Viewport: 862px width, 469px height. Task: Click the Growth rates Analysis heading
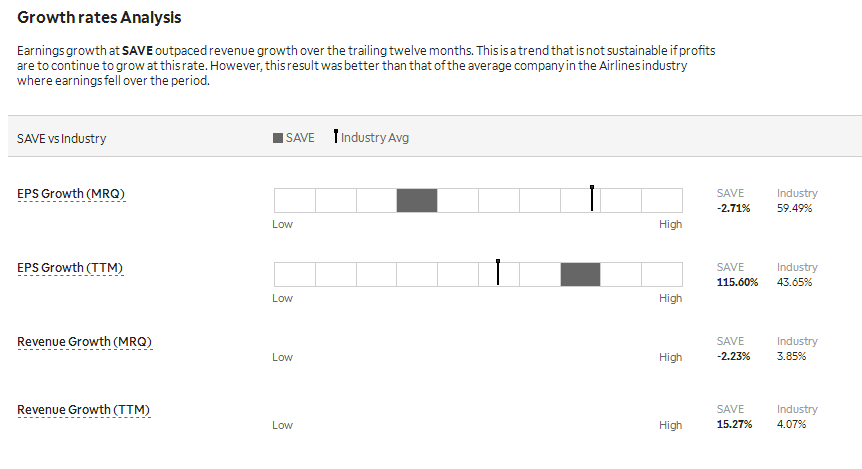pyautogui.click(x=99, y=18)
